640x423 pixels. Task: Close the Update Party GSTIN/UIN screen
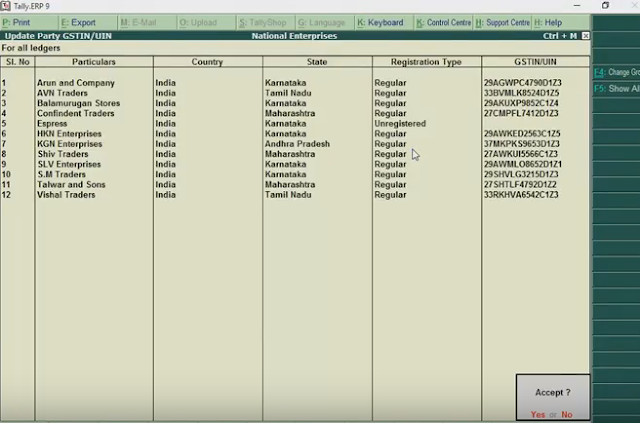click(585, 36)
